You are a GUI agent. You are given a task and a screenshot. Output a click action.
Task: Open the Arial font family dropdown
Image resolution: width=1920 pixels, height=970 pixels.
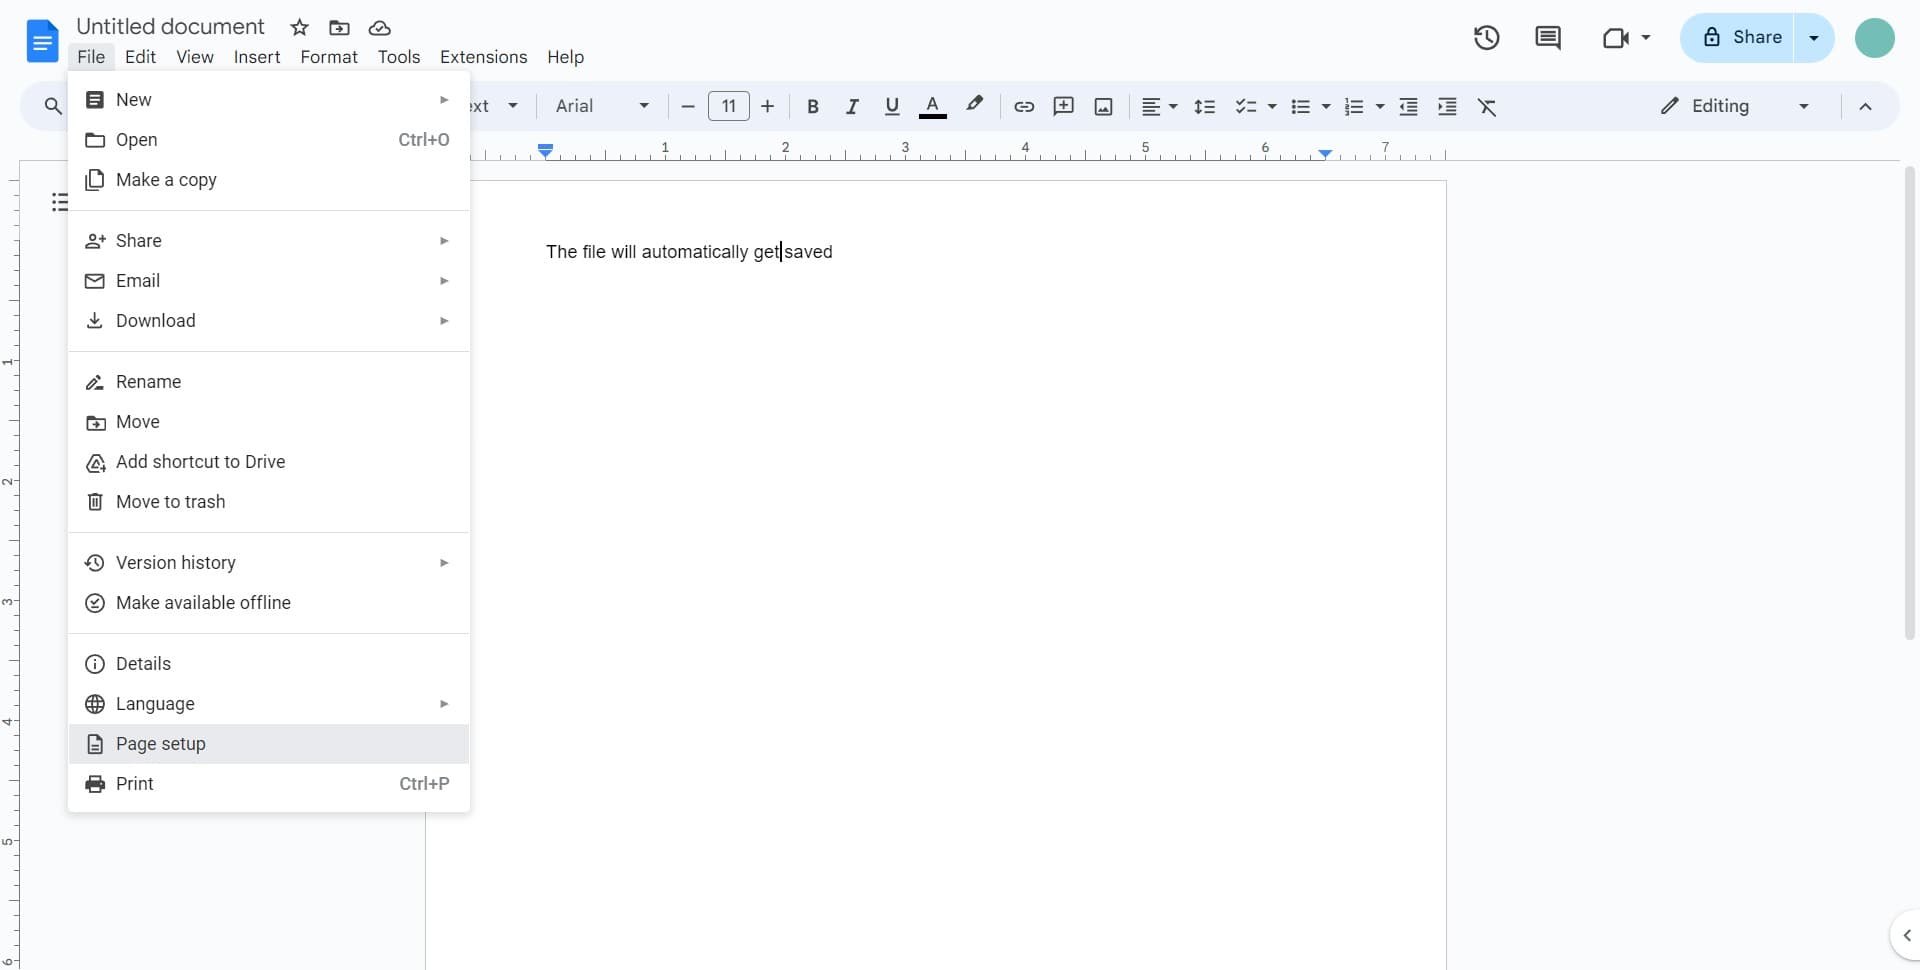pyautogui.click(x=601, y=106)
